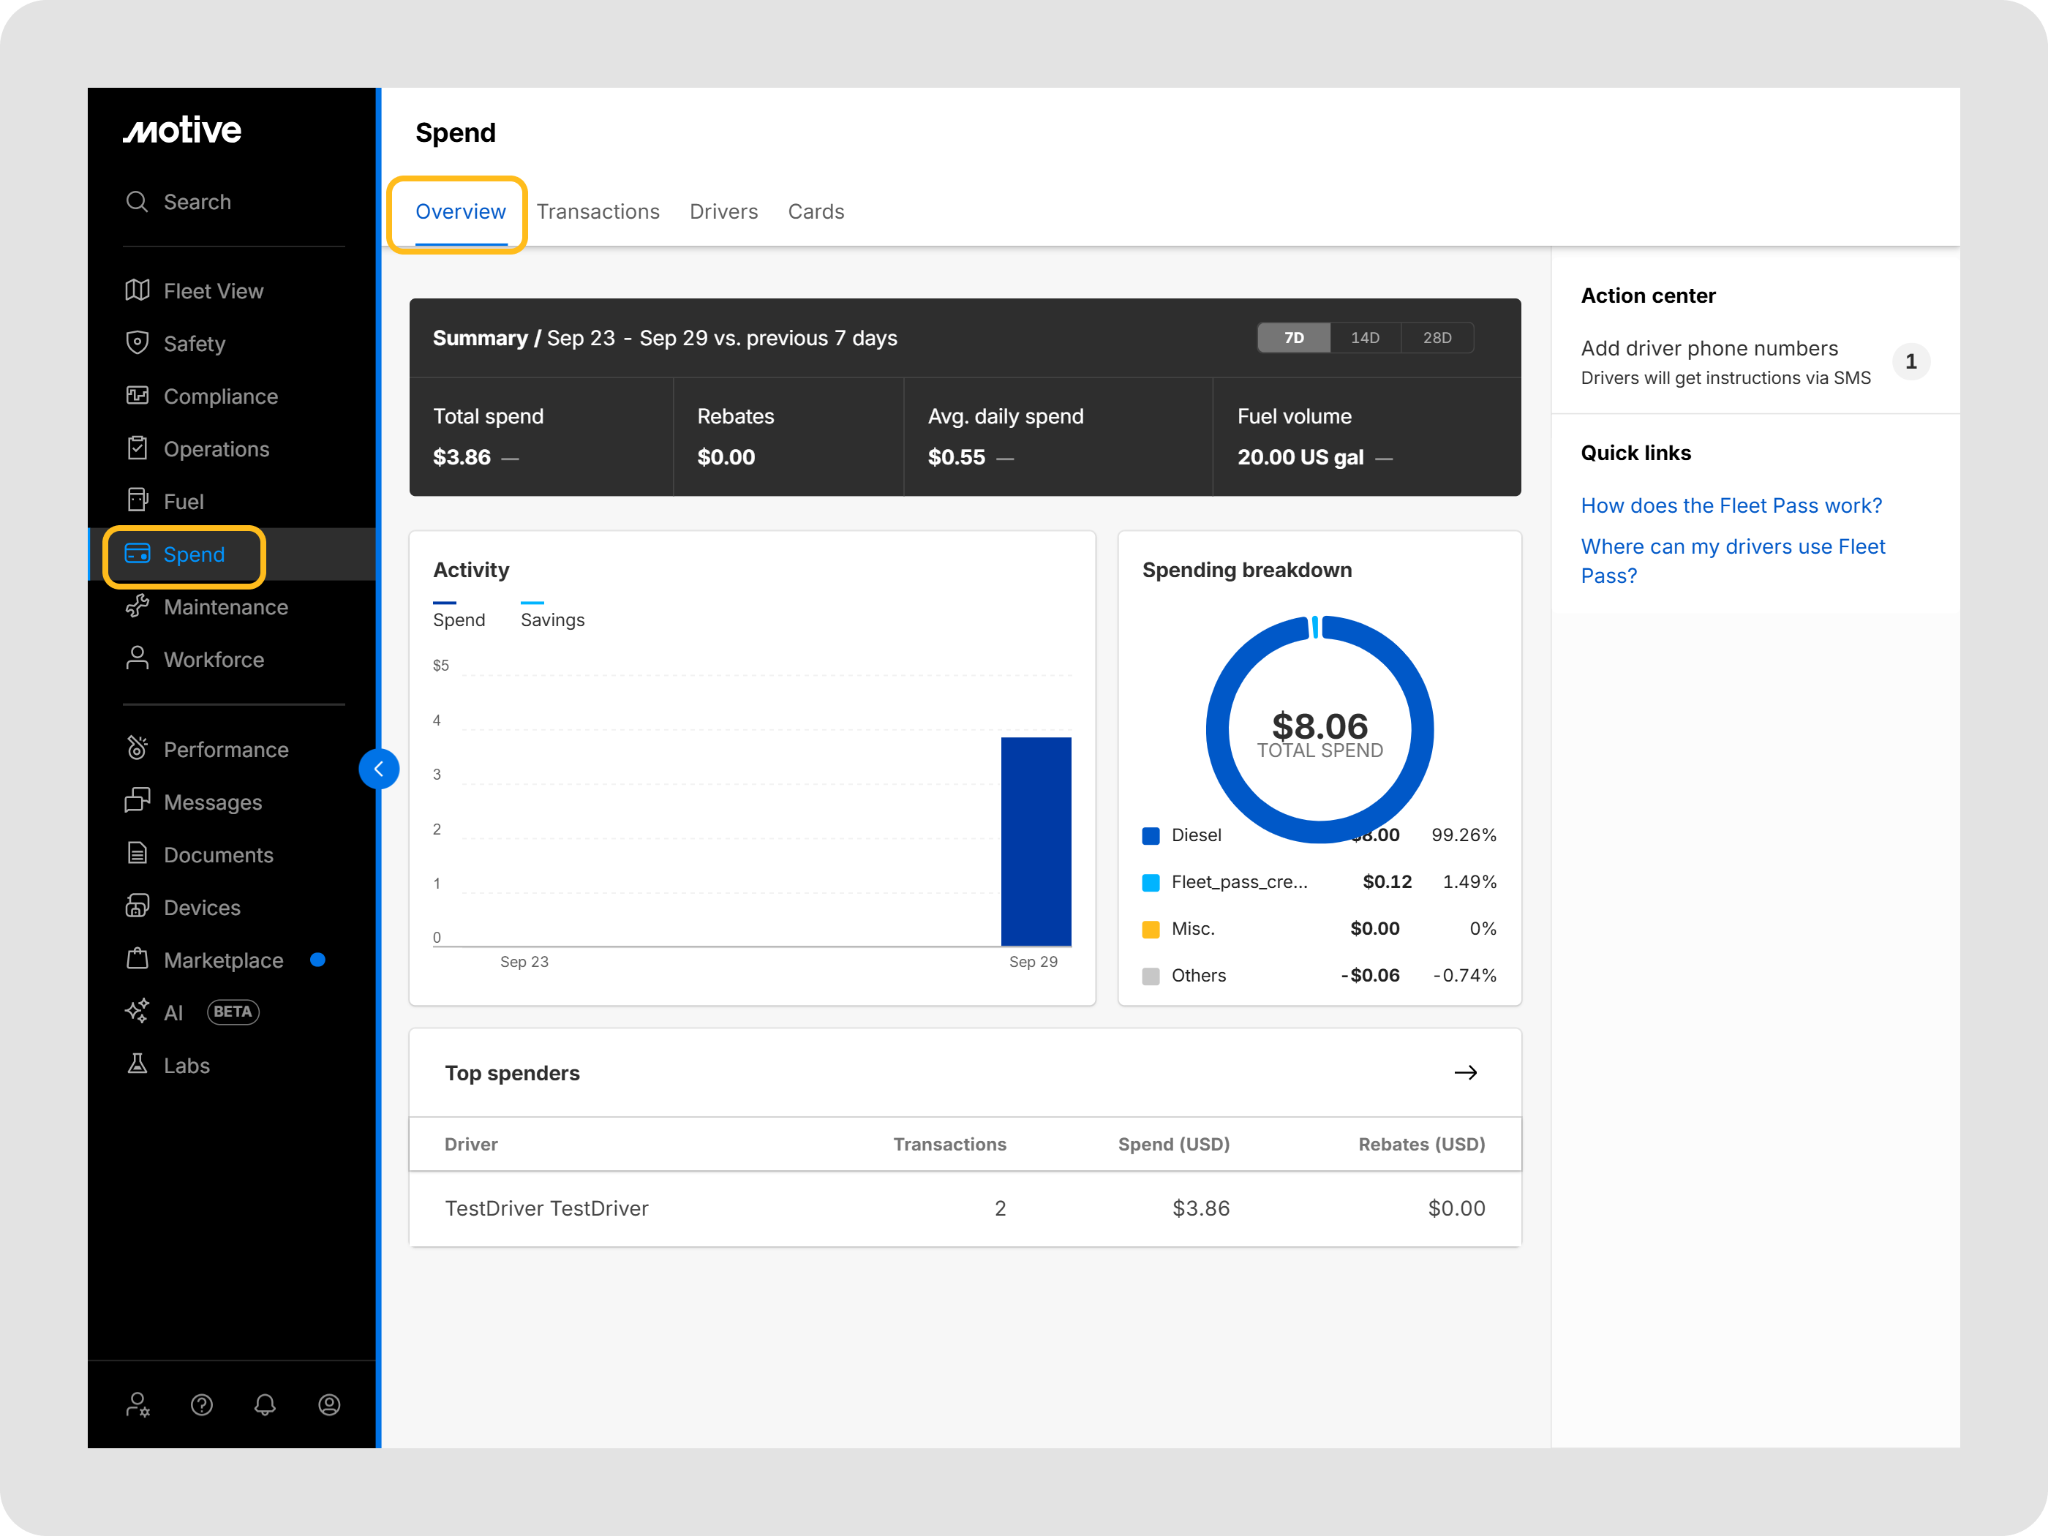Collapse the sidebar with blue chevron button
2048x1536 pixels.
(x=379, y=769)
